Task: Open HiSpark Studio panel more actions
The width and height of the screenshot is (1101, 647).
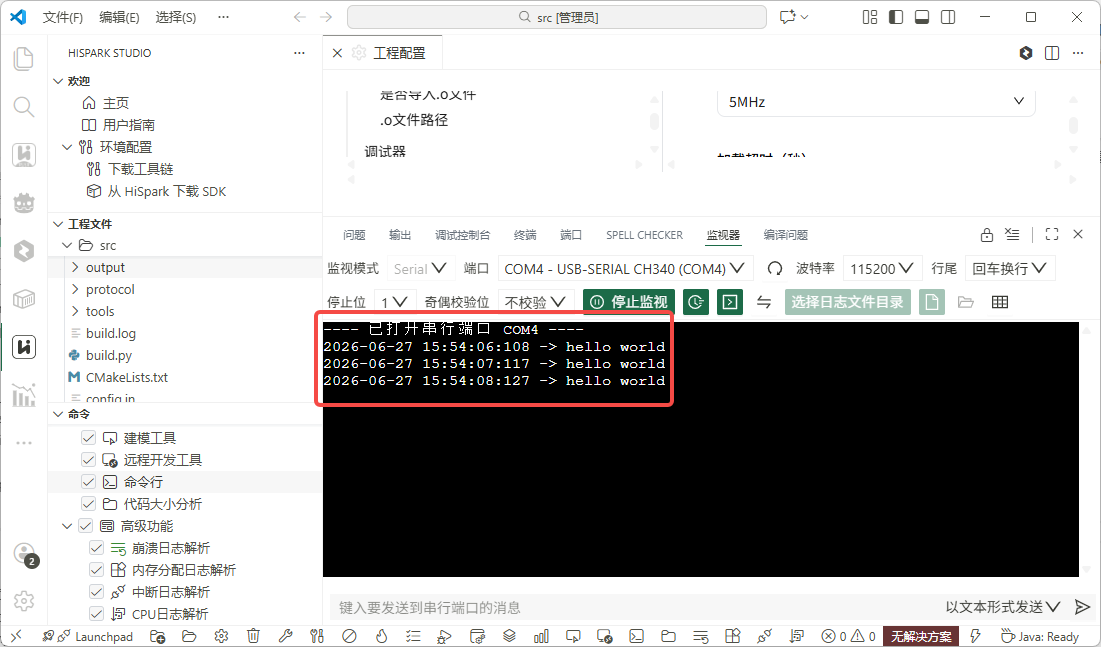Action: pyautogui.click(x=299, y=53)
